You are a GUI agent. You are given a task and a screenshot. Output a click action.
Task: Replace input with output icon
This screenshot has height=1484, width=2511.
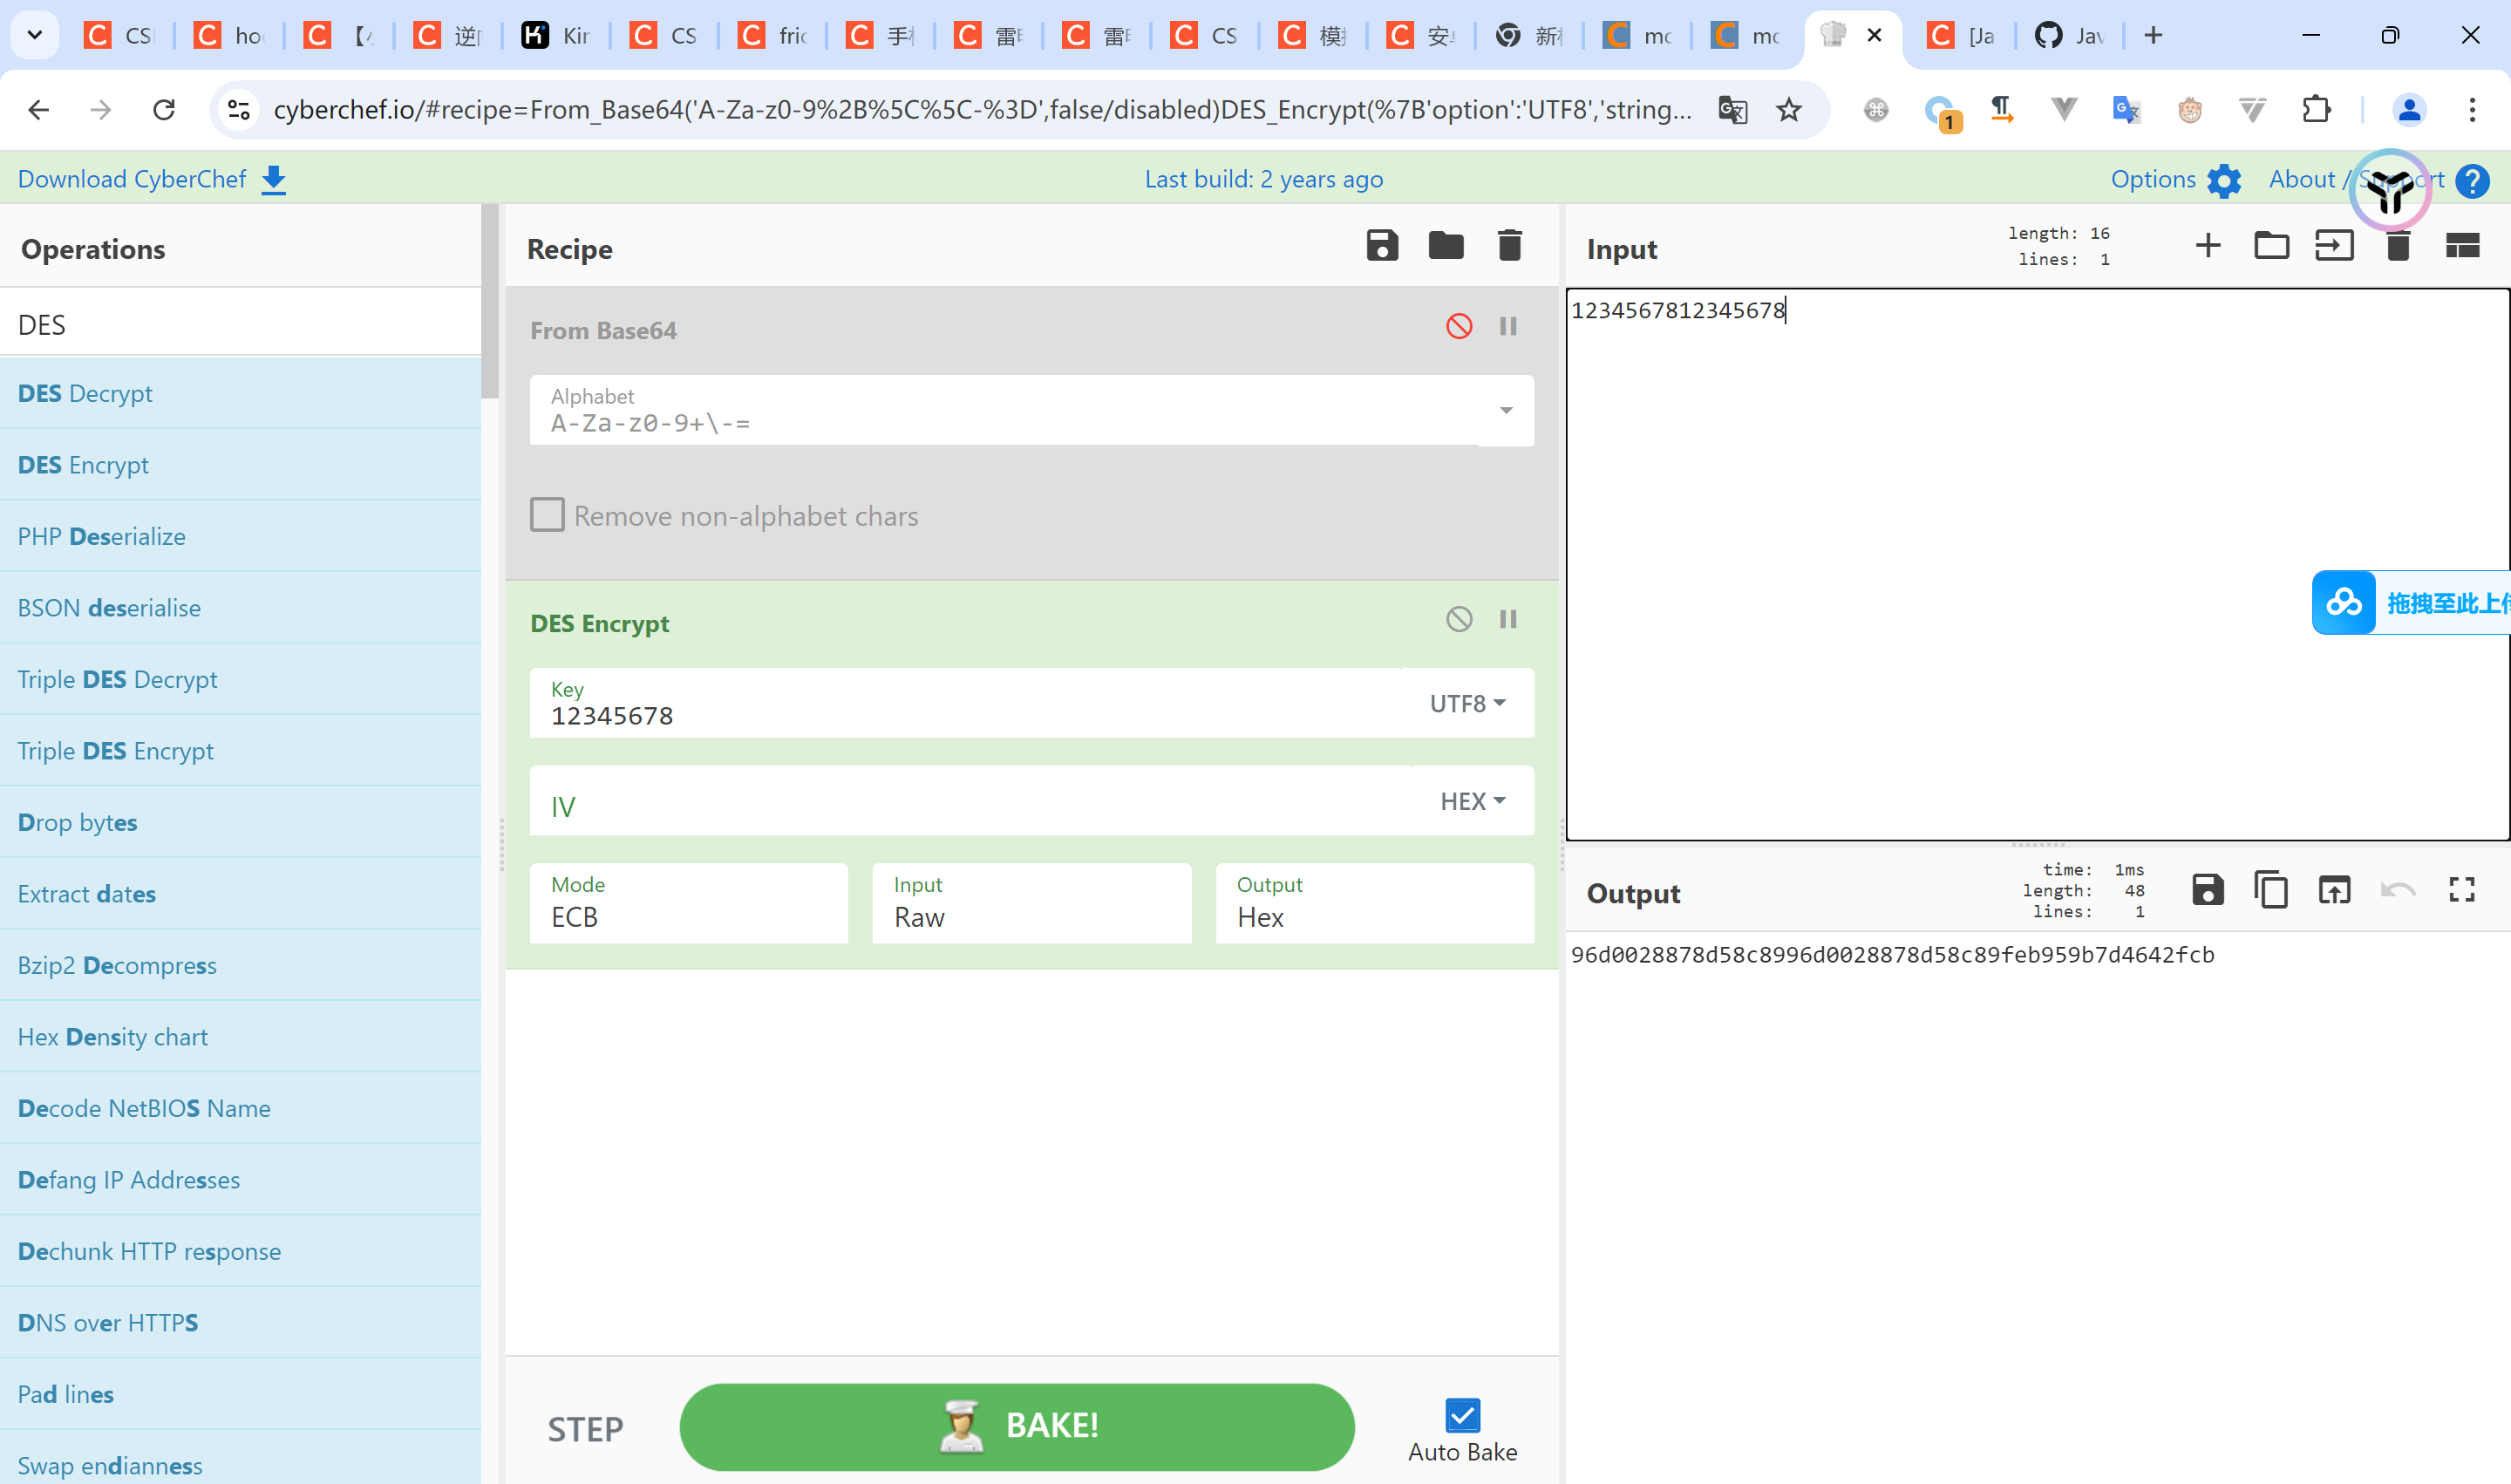pos(2334,890)
